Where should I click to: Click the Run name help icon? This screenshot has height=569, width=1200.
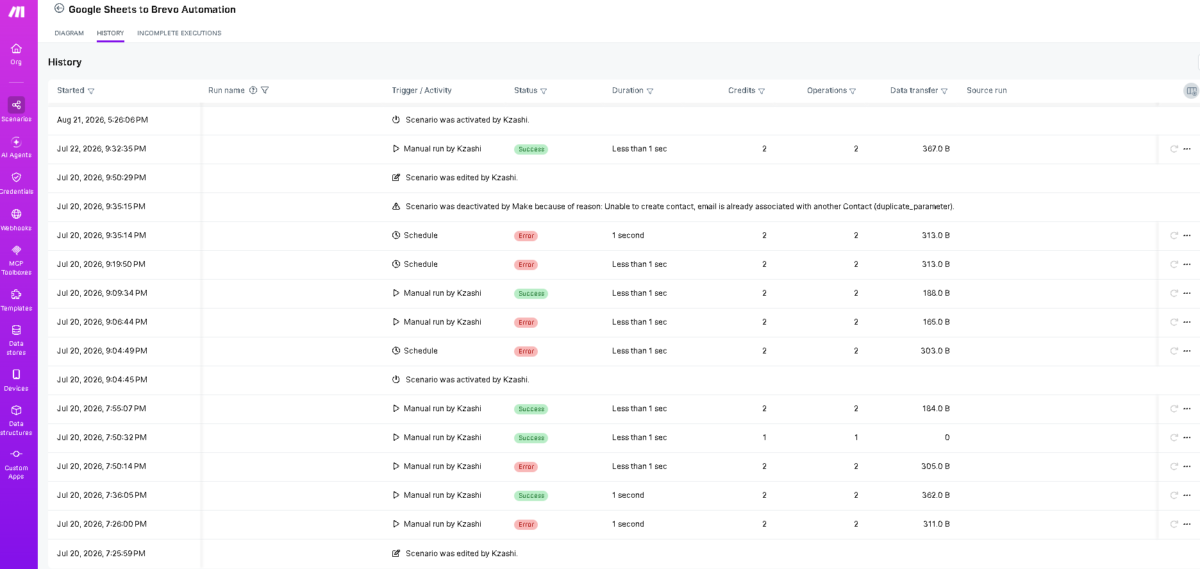pos(253,90)
